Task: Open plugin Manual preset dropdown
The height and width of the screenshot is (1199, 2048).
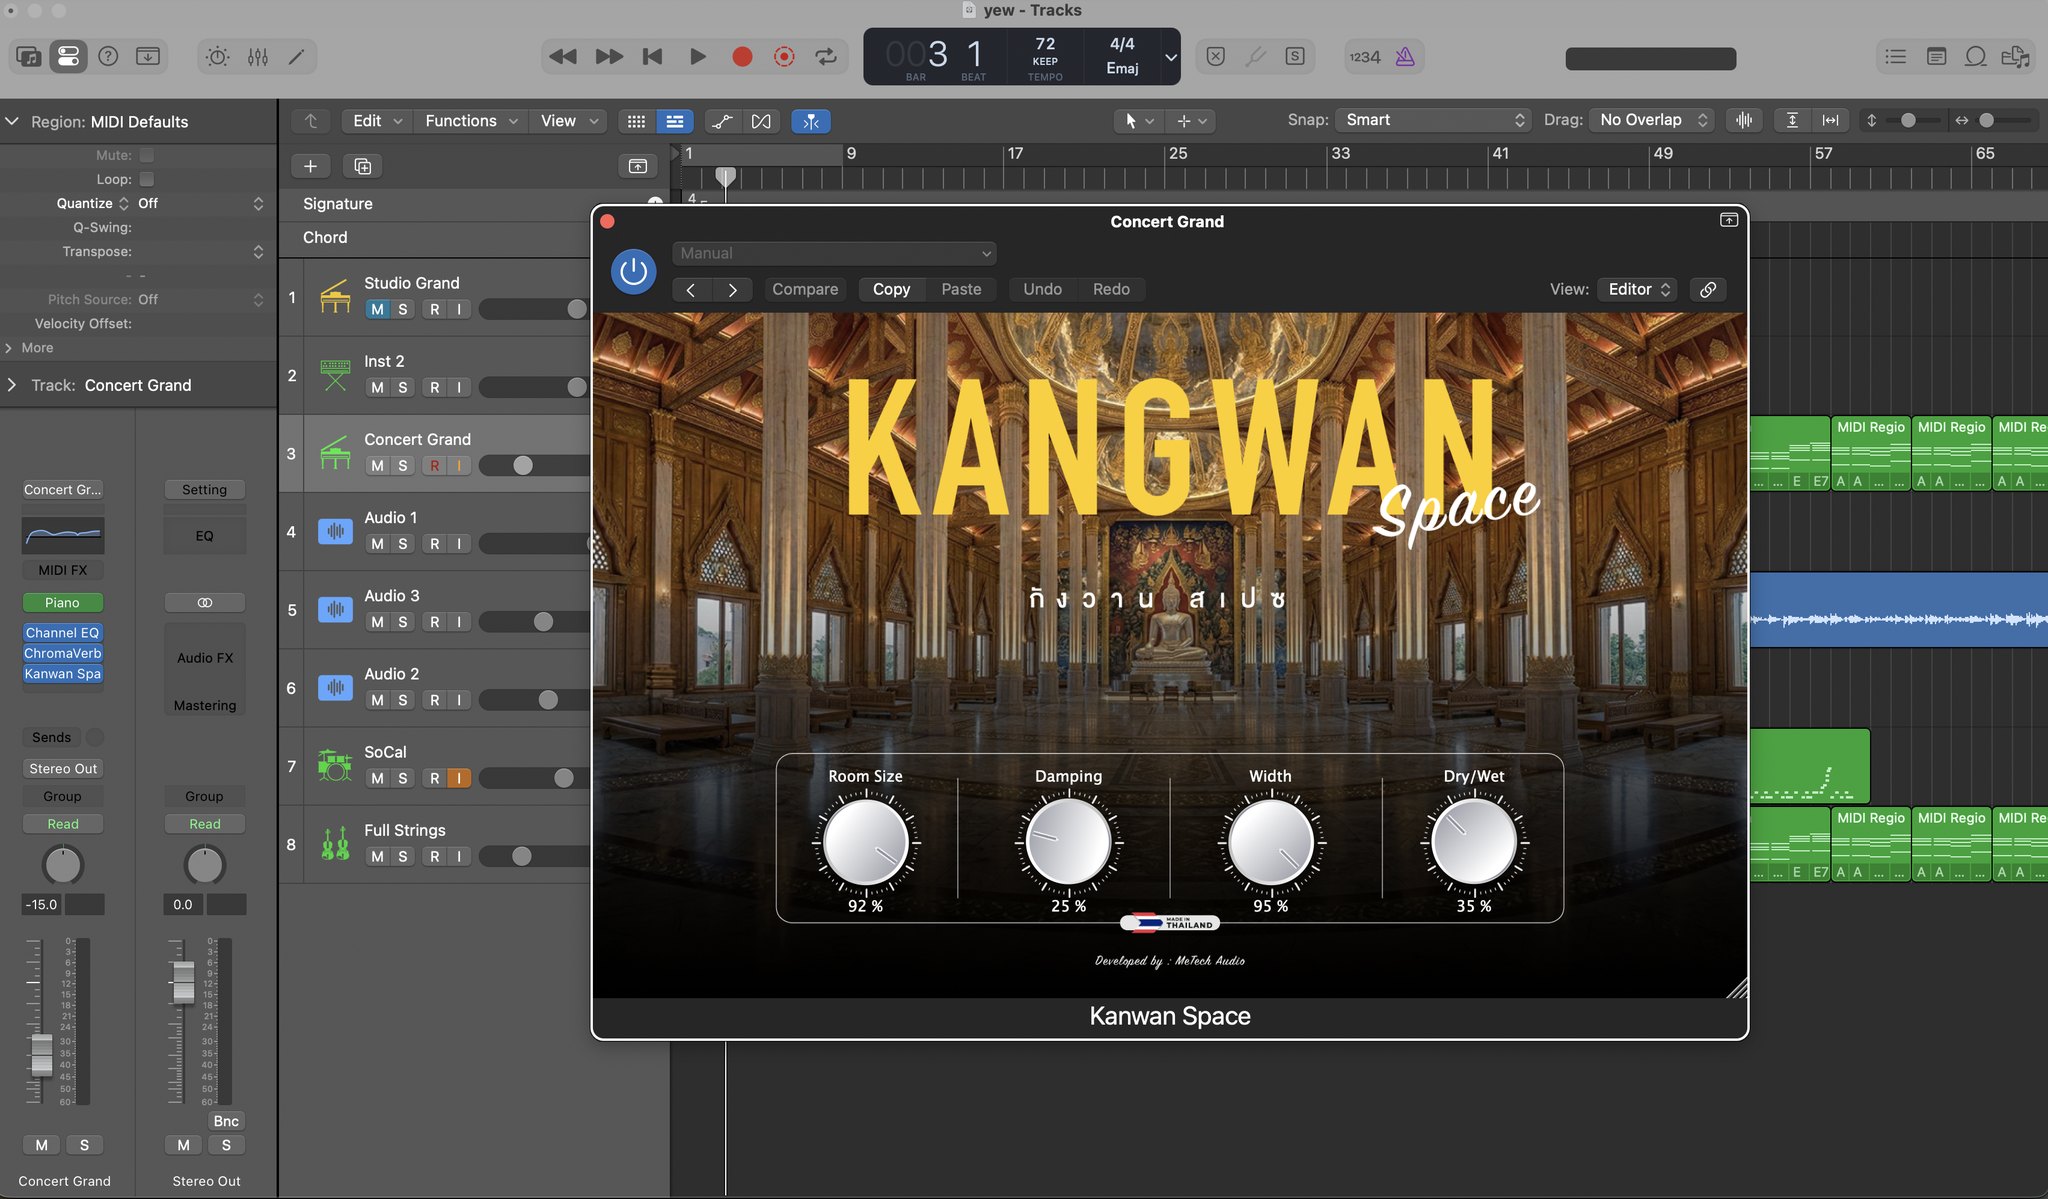Action: [834, 253]
